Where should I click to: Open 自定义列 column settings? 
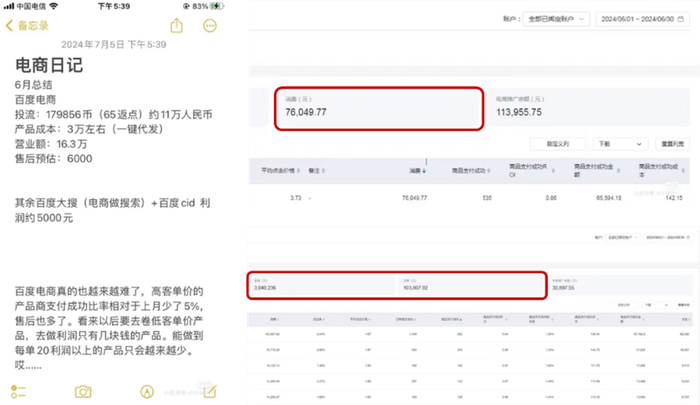coord(558,144)
